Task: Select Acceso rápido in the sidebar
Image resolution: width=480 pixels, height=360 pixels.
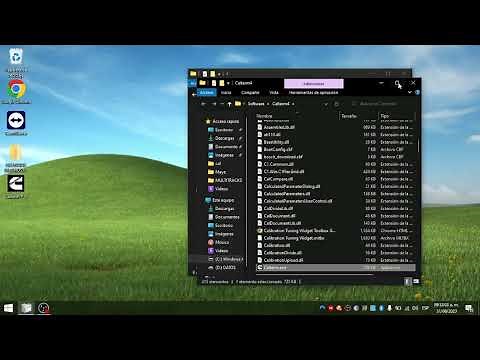Action: (222, 121)
